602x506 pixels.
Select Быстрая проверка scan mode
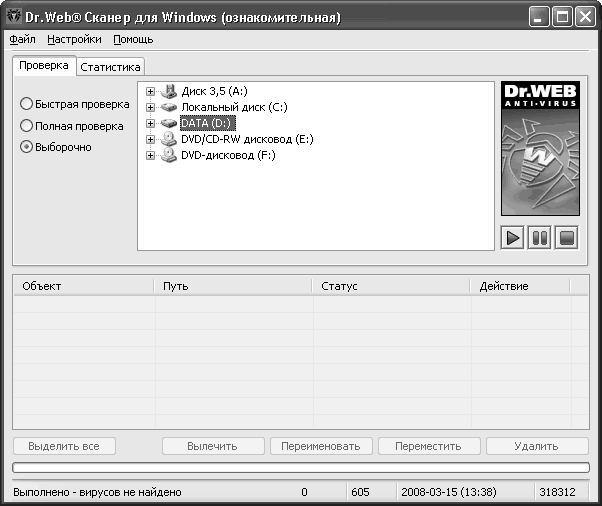point(27,104)
